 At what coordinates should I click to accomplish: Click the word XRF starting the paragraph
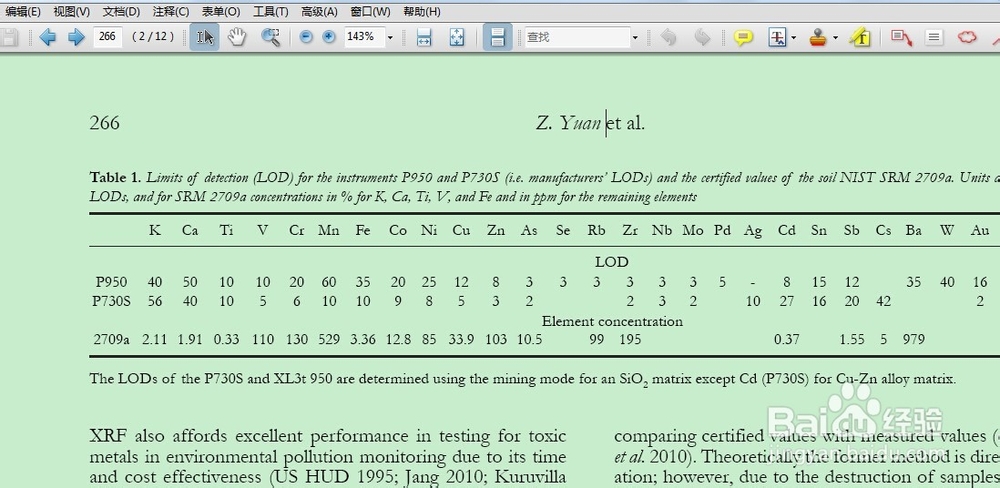point(109,436)
